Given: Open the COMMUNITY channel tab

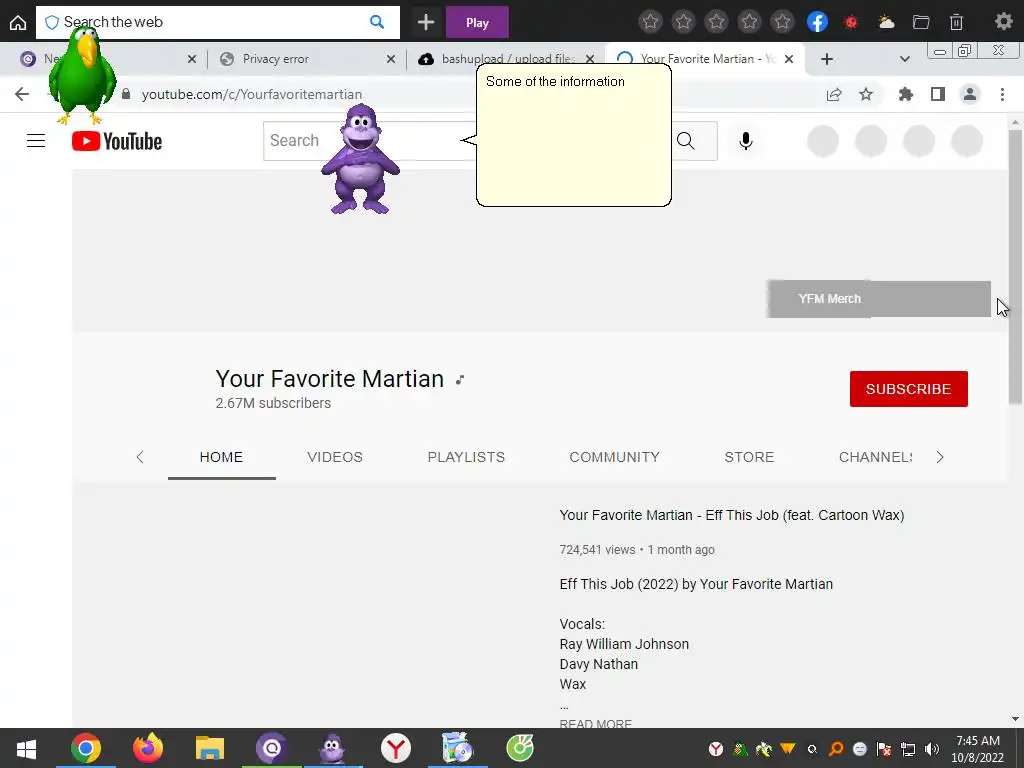Looking at the screenshot, I should 615,457.
